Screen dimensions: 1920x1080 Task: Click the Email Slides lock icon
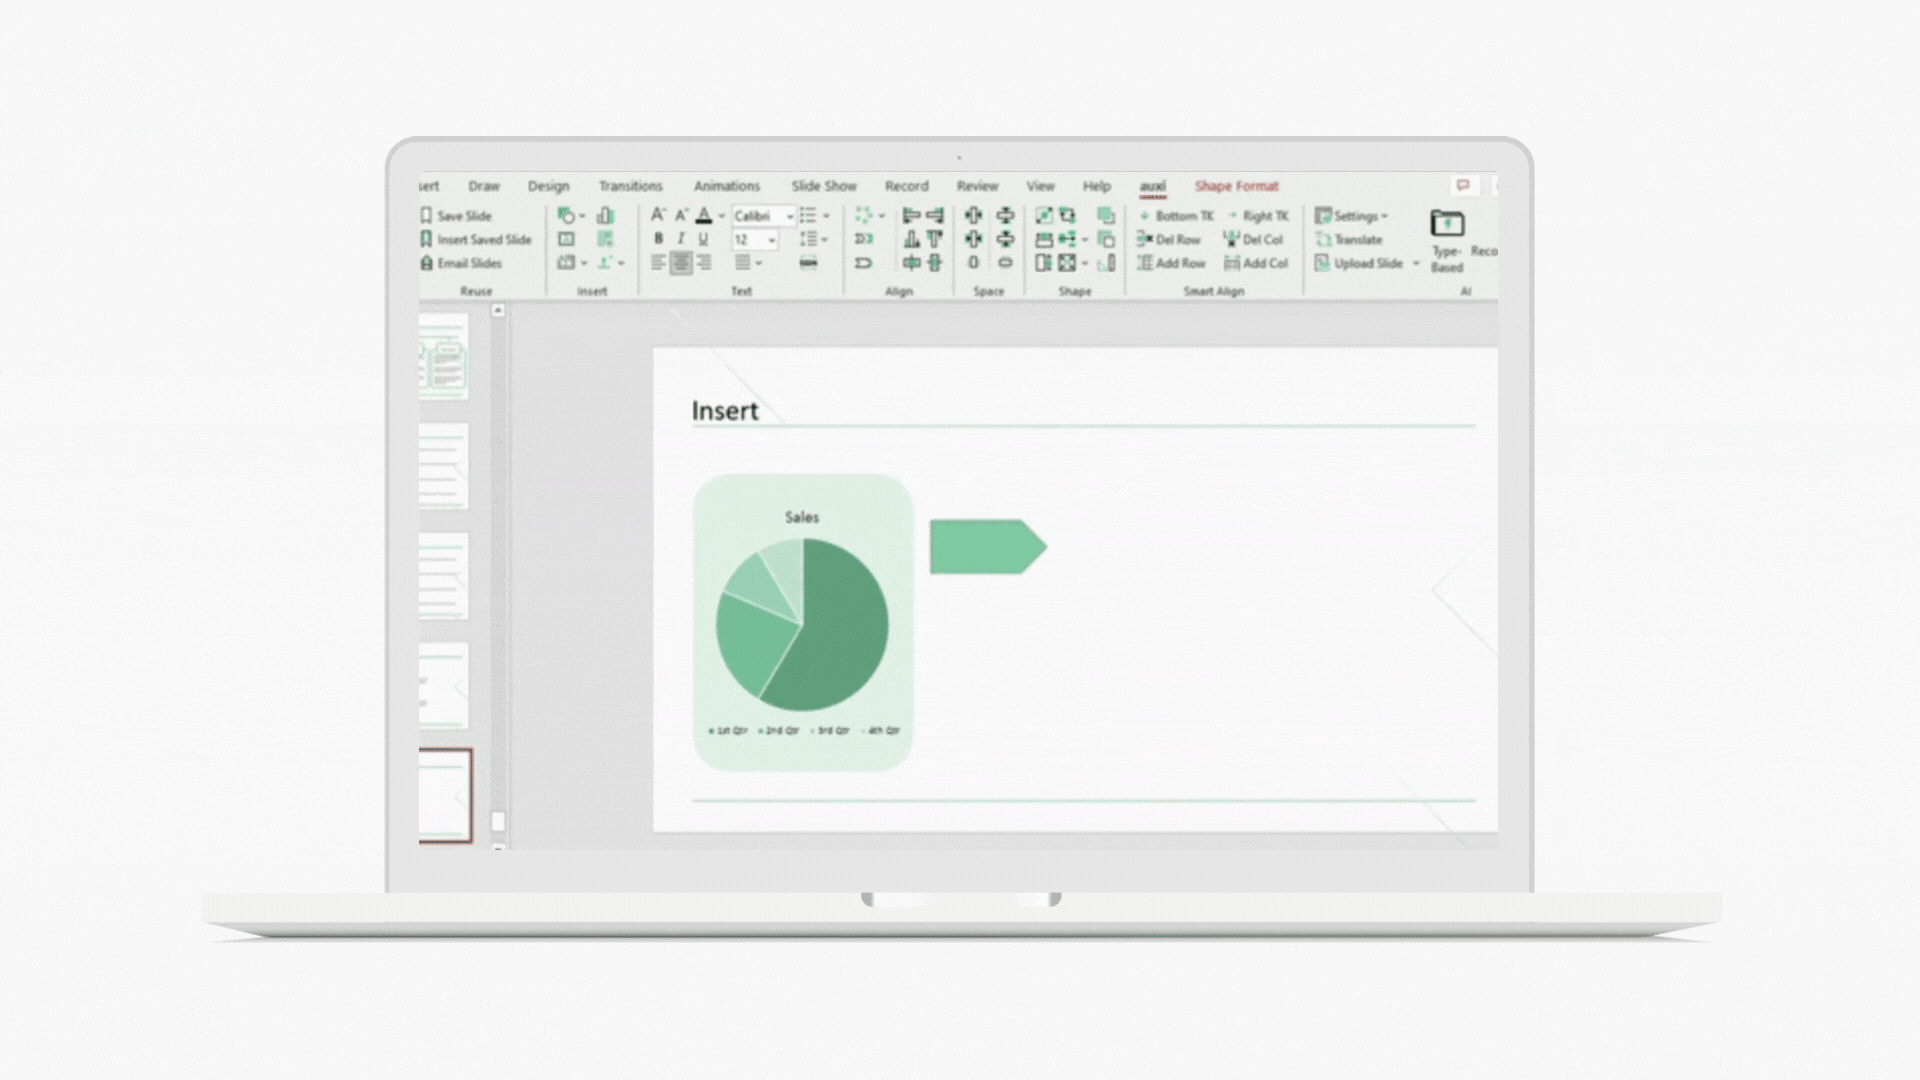pos(426,263)
